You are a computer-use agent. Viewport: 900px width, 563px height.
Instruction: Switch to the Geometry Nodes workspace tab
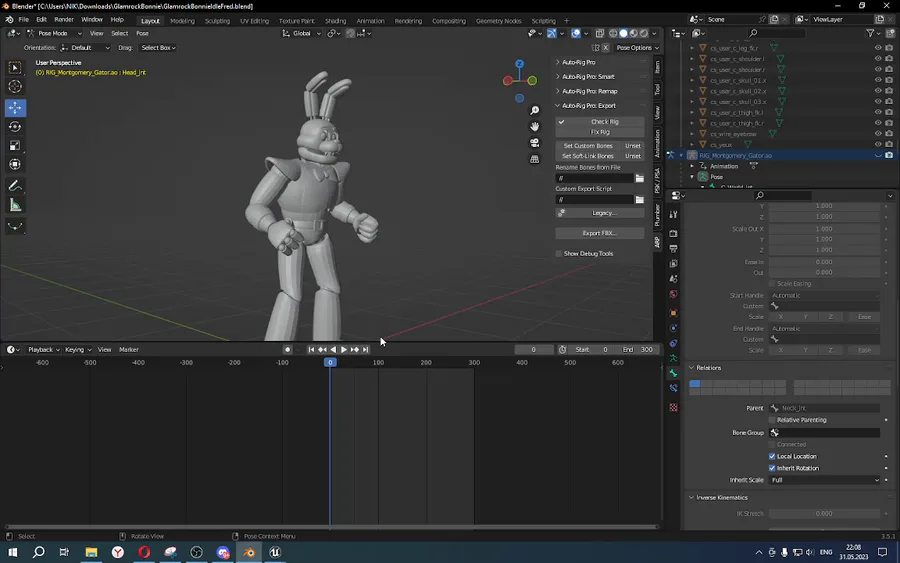point(498,21)
